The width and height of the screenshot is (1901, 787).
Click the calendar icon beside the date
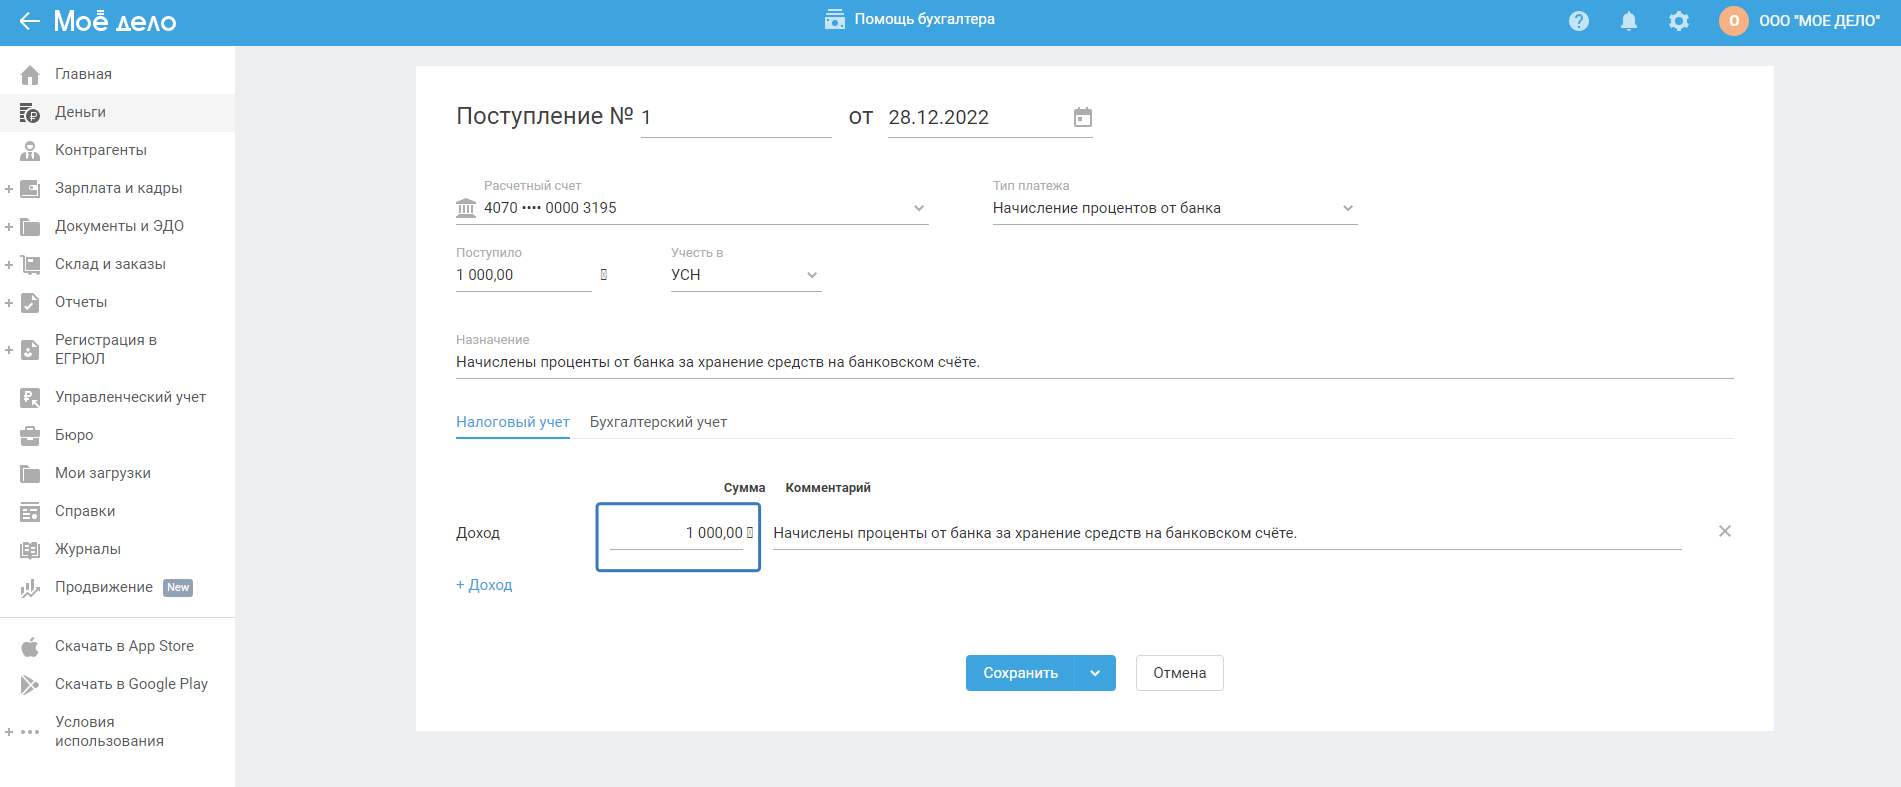tap(1082, 117)
